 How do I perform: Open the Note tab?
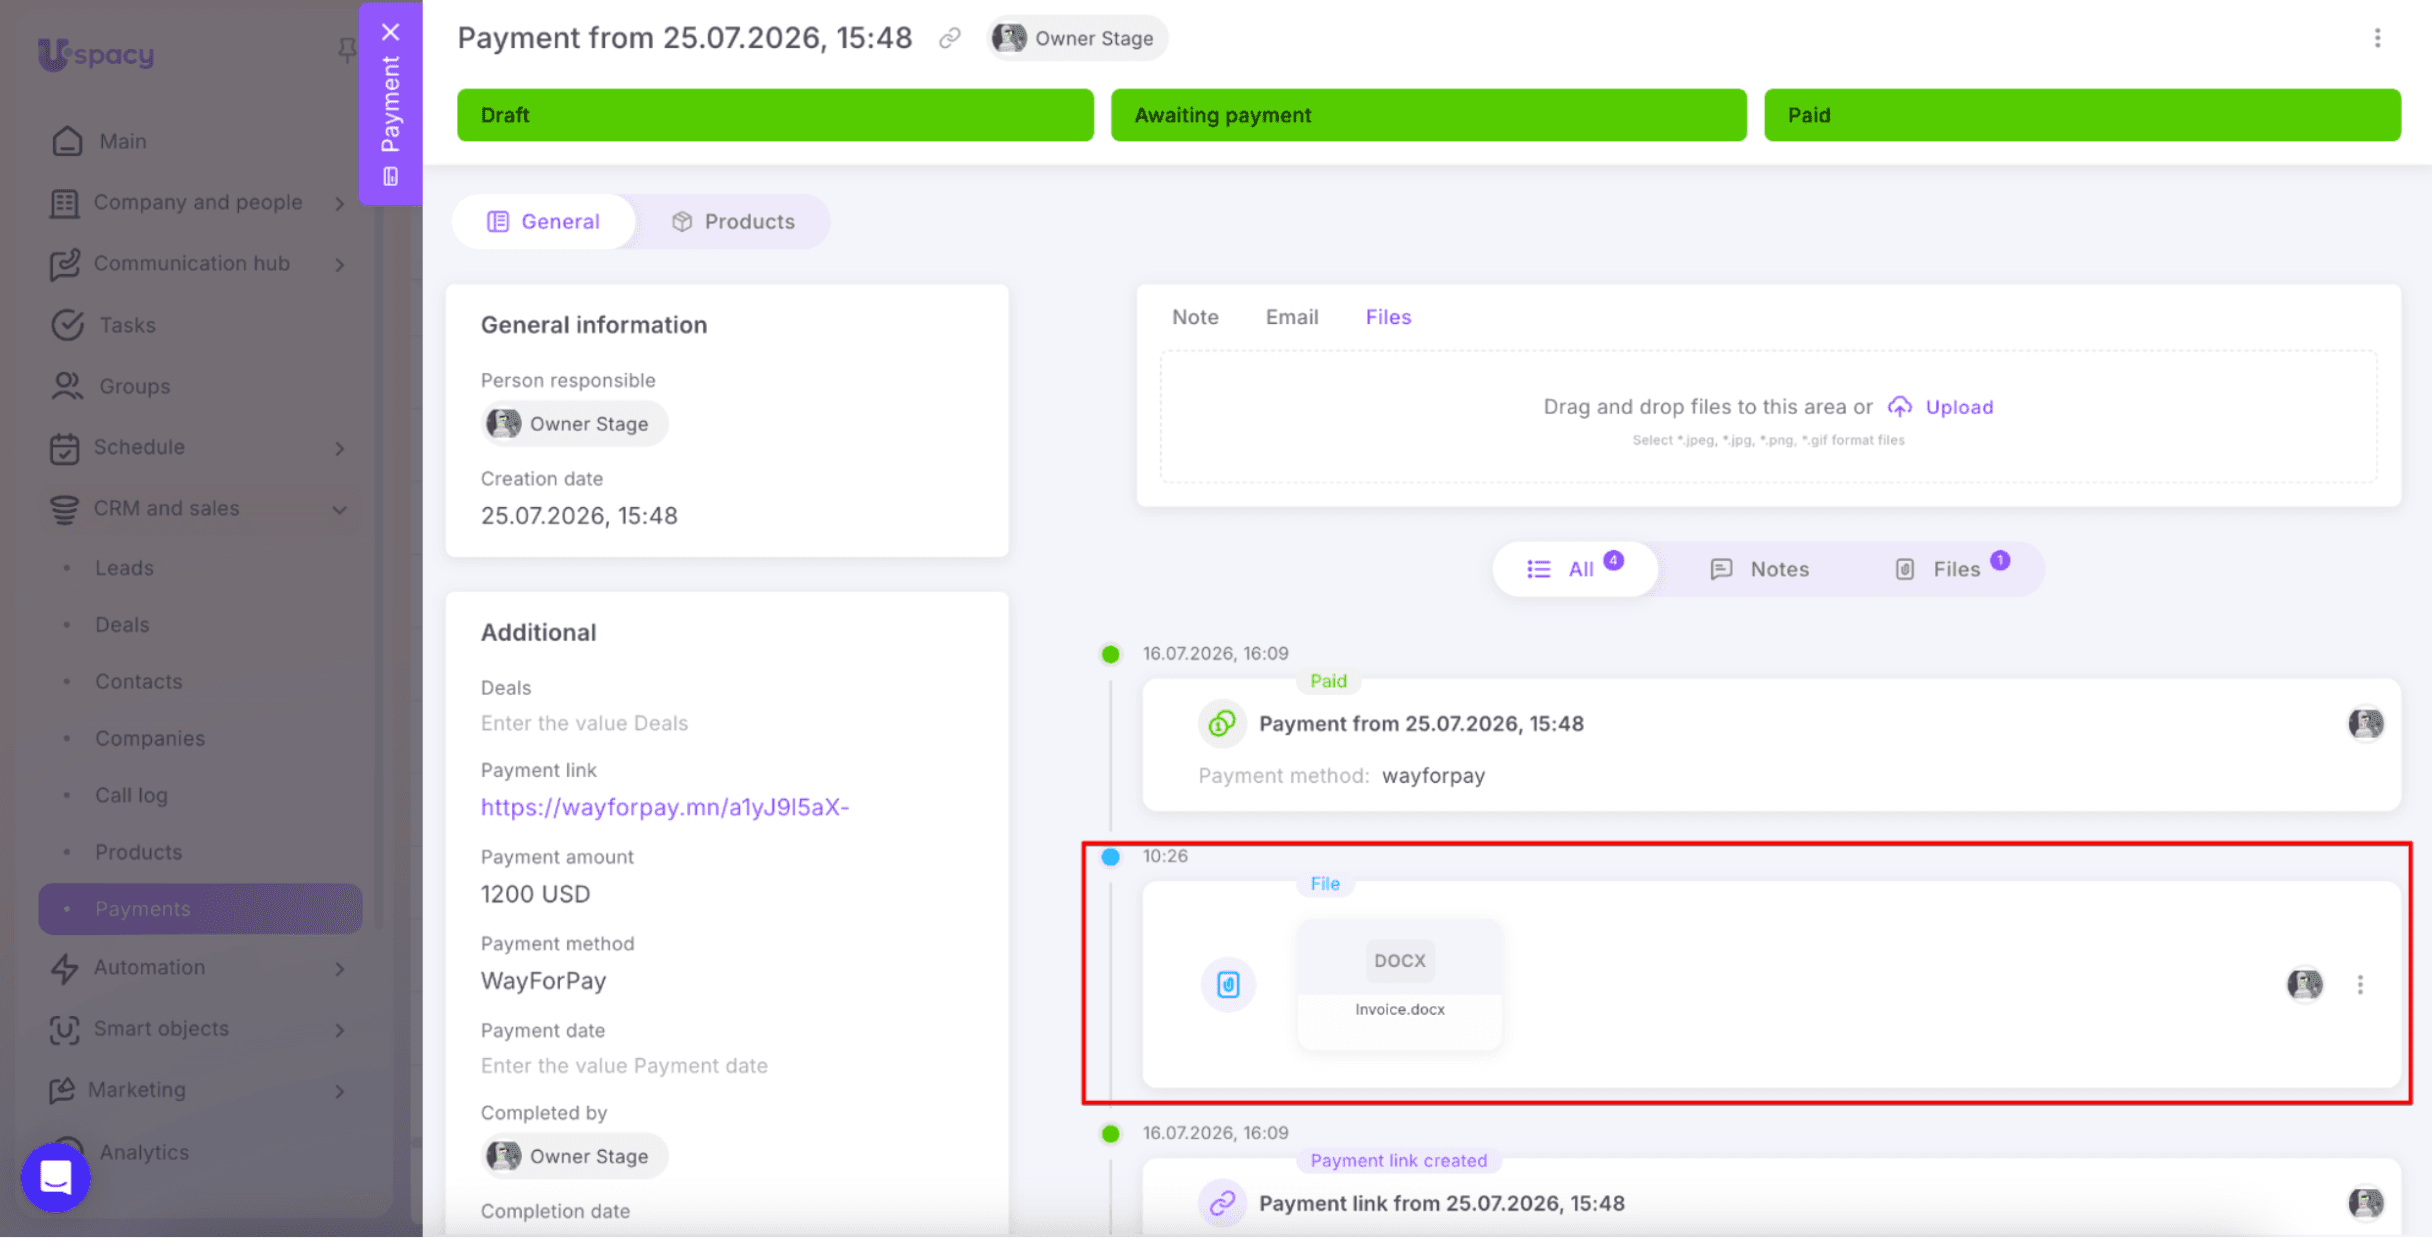(1195, 317)
